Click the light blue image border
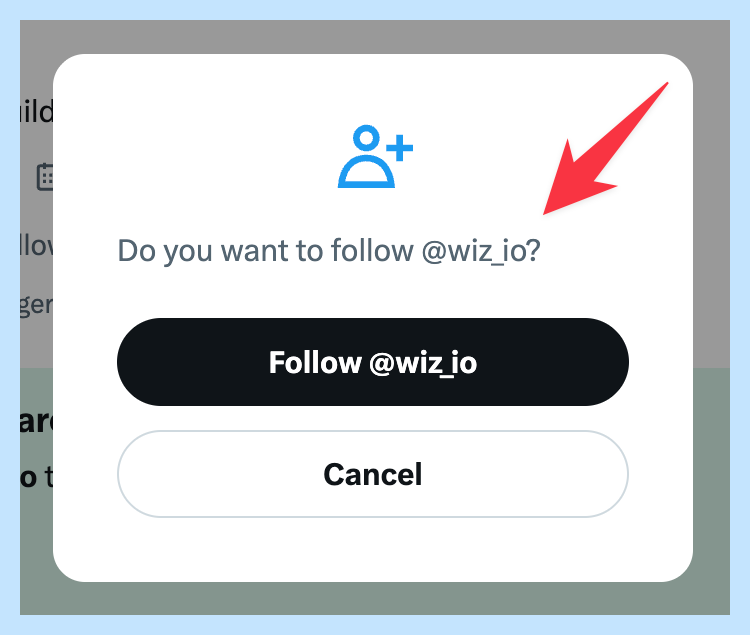 [x=375, y=10]
